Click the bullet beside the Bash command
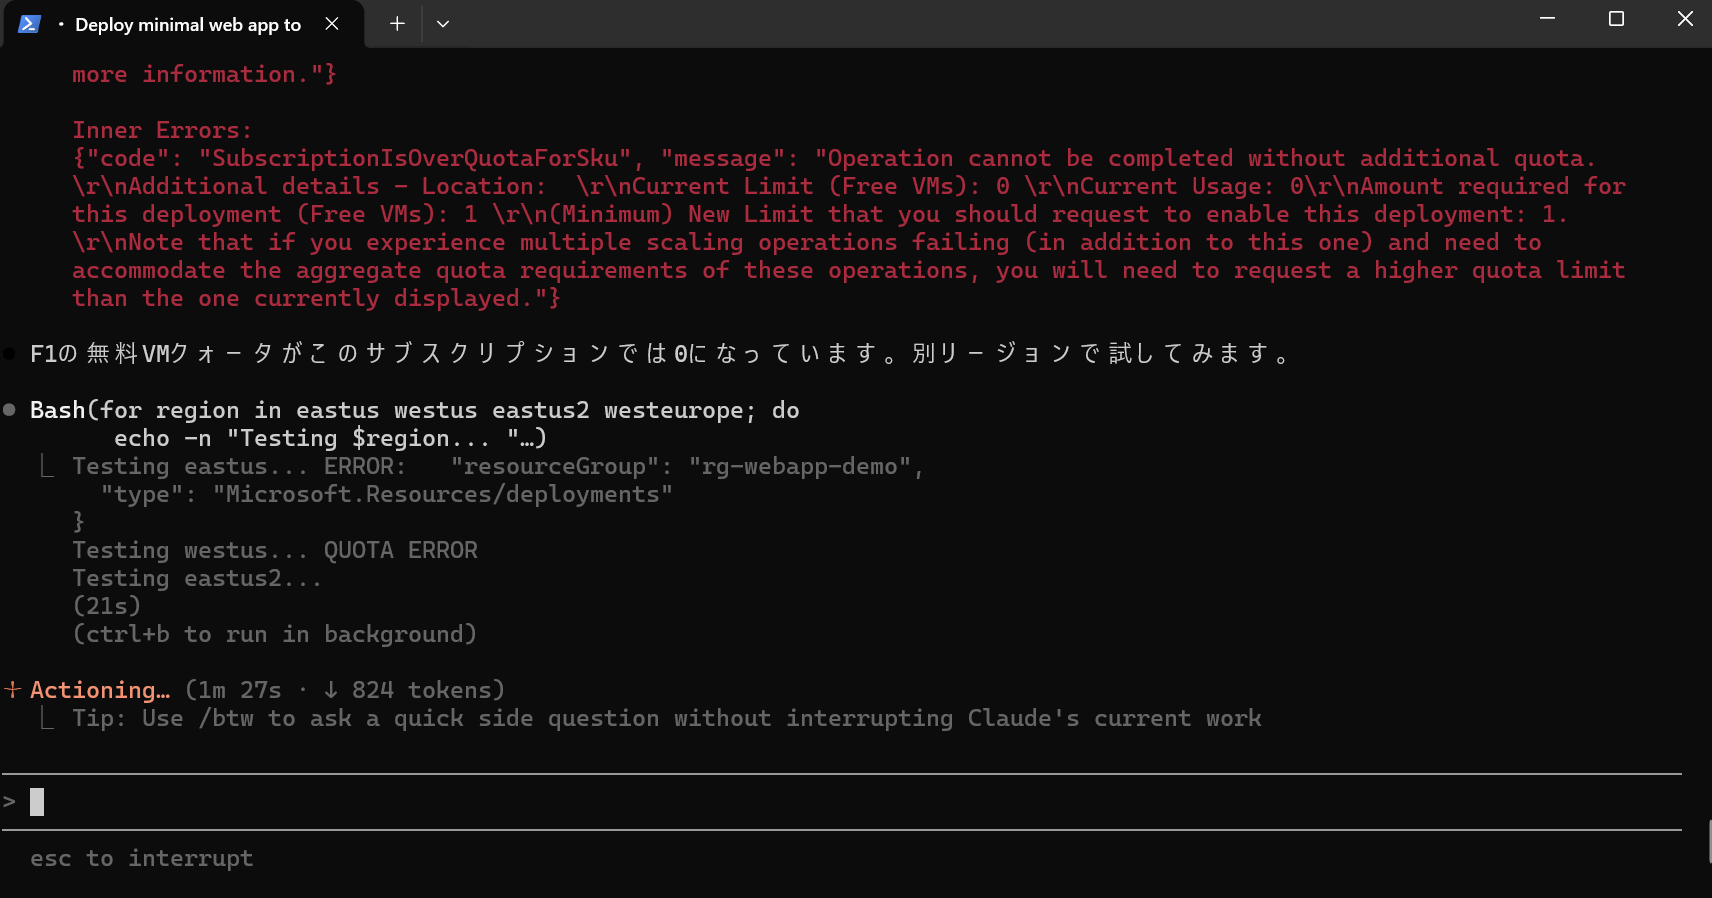Viewport: 1712px width, 898px height. pyautogui.click(x=9, y=410)
